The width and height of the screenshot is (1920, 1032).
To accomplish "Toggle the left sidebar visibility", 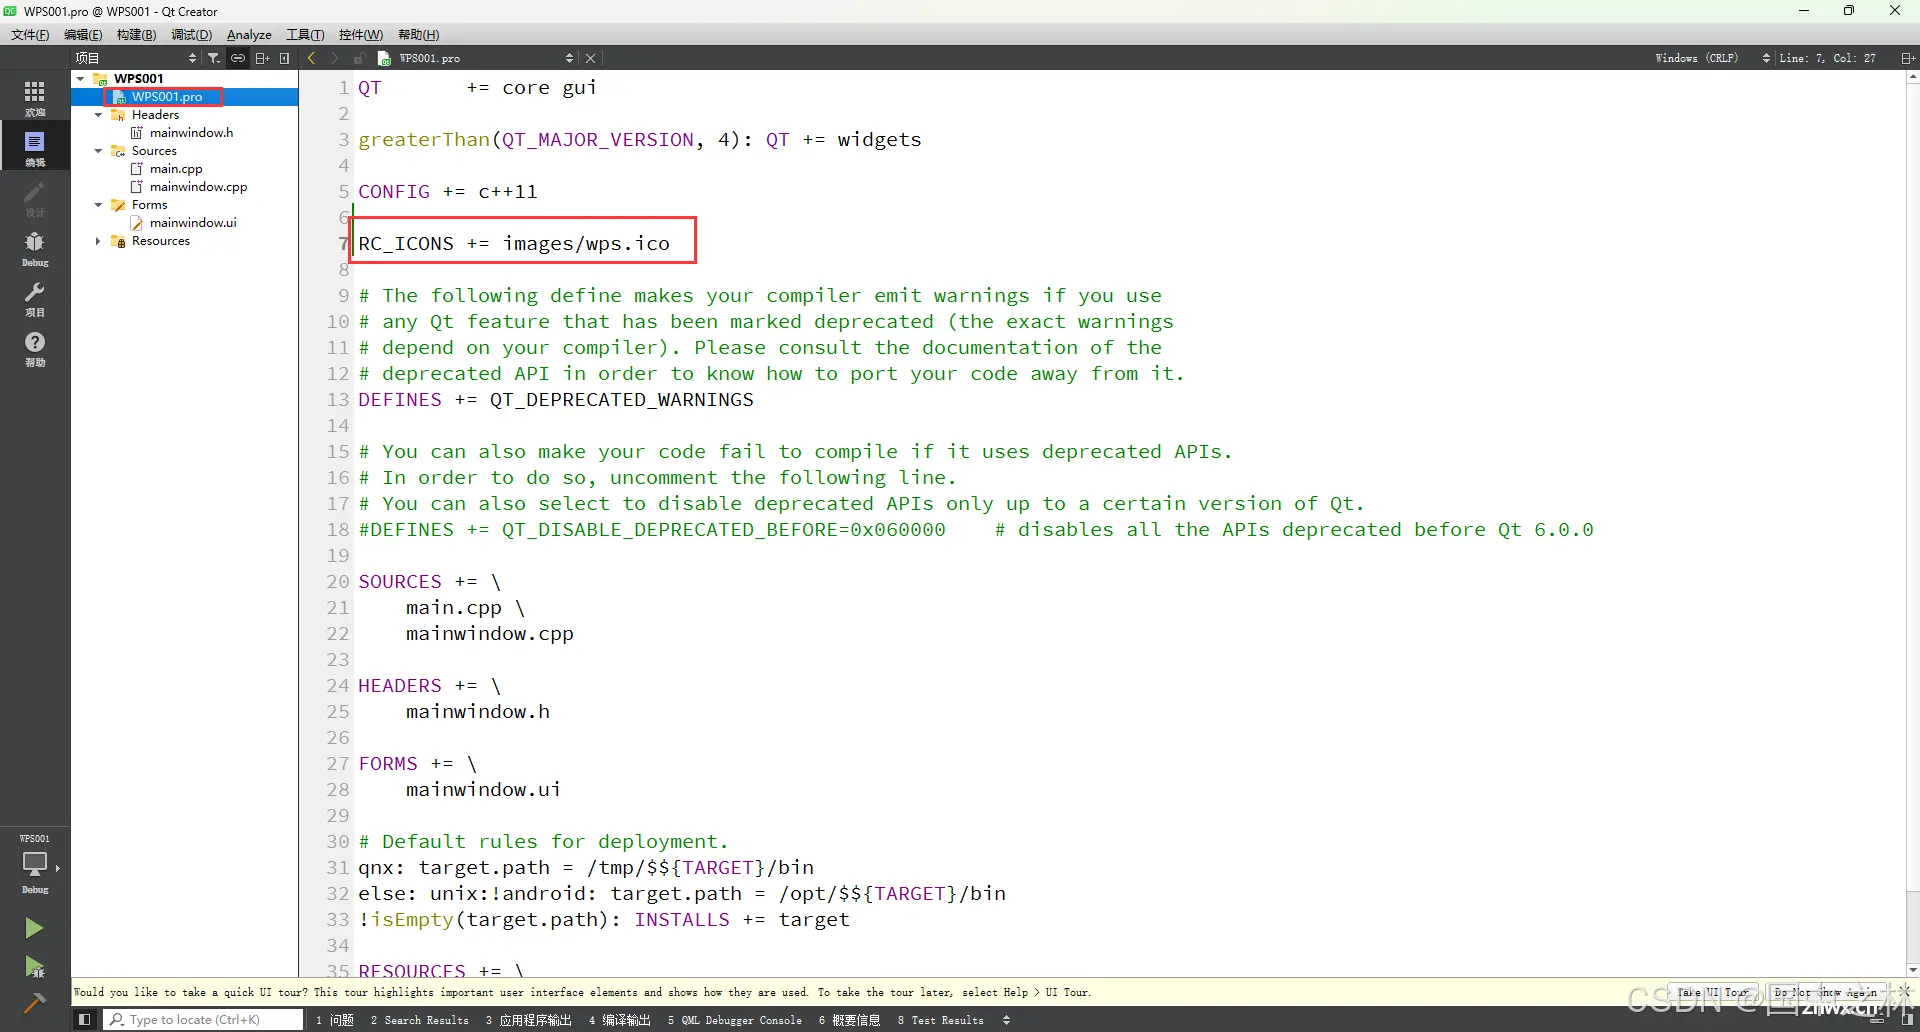I will point(85,1020).
